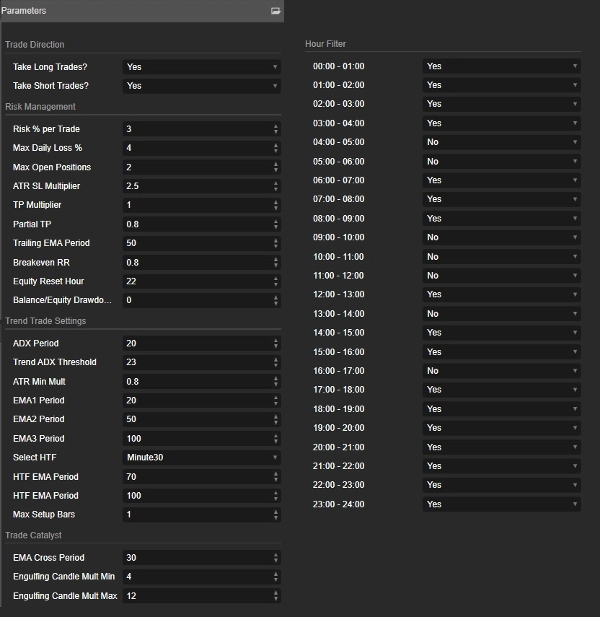This screenshot has height=617, width=600.
Task: Click the Breakeven RR value field
Action: (201, 262)
